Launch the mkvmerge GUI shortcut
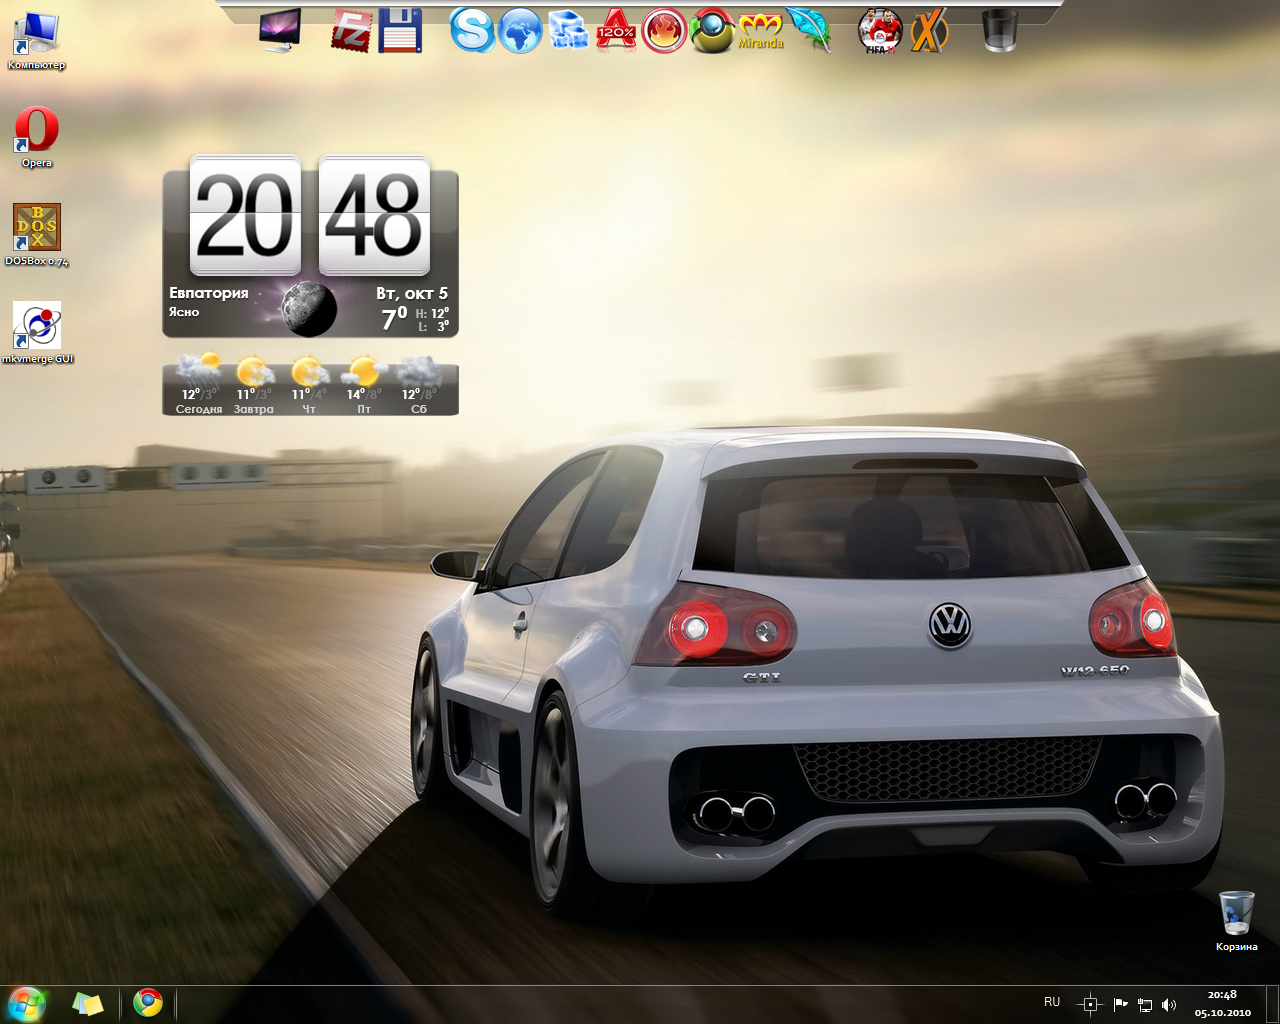This screenshot has height=1024, width=1280. coord(37,332)
